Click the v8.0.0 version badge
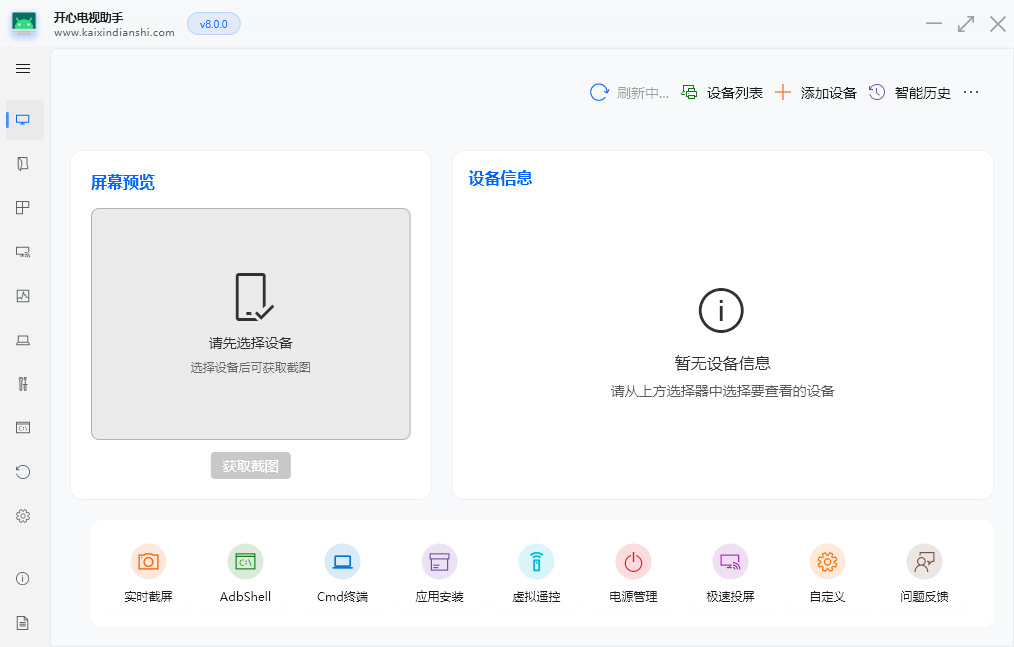This screenshot has width=1014, height=647. 213,23
